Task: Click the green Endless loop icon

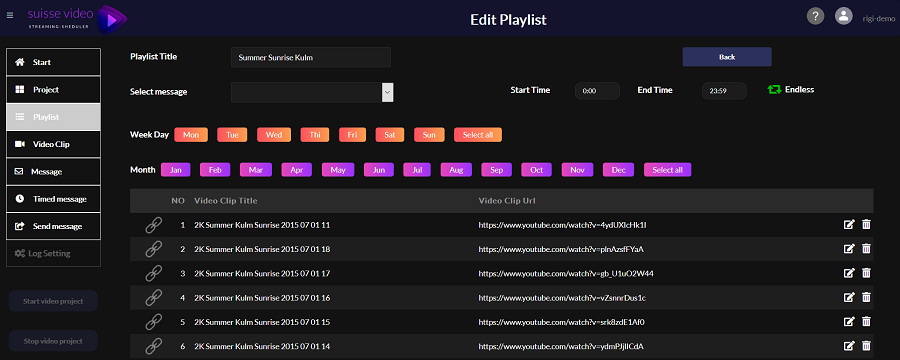Action: pos(774,90)
